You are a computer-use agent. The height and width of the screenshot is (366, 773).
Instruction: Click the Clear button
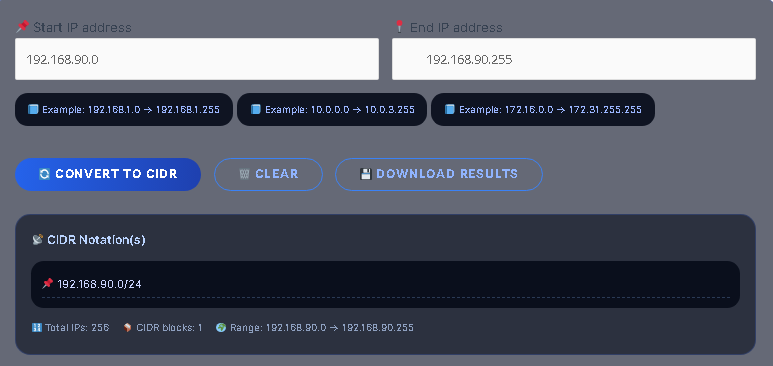tap(268, 174)
